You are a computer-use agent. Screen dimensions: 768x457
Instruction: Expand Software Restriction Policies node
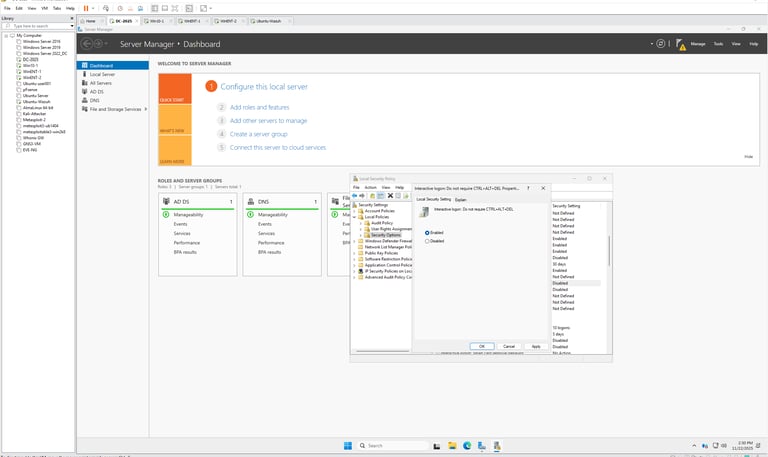(x=355, y=259)
